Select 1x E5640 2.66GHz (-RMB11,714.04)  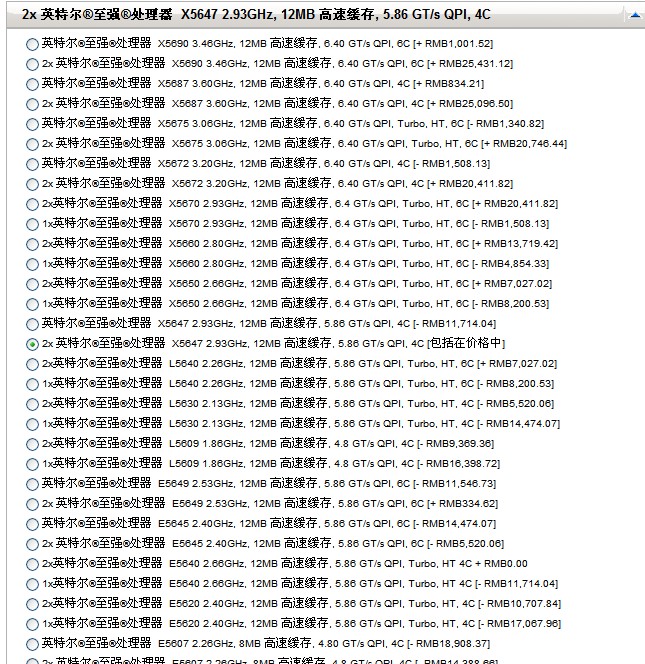tap(32, 584)
